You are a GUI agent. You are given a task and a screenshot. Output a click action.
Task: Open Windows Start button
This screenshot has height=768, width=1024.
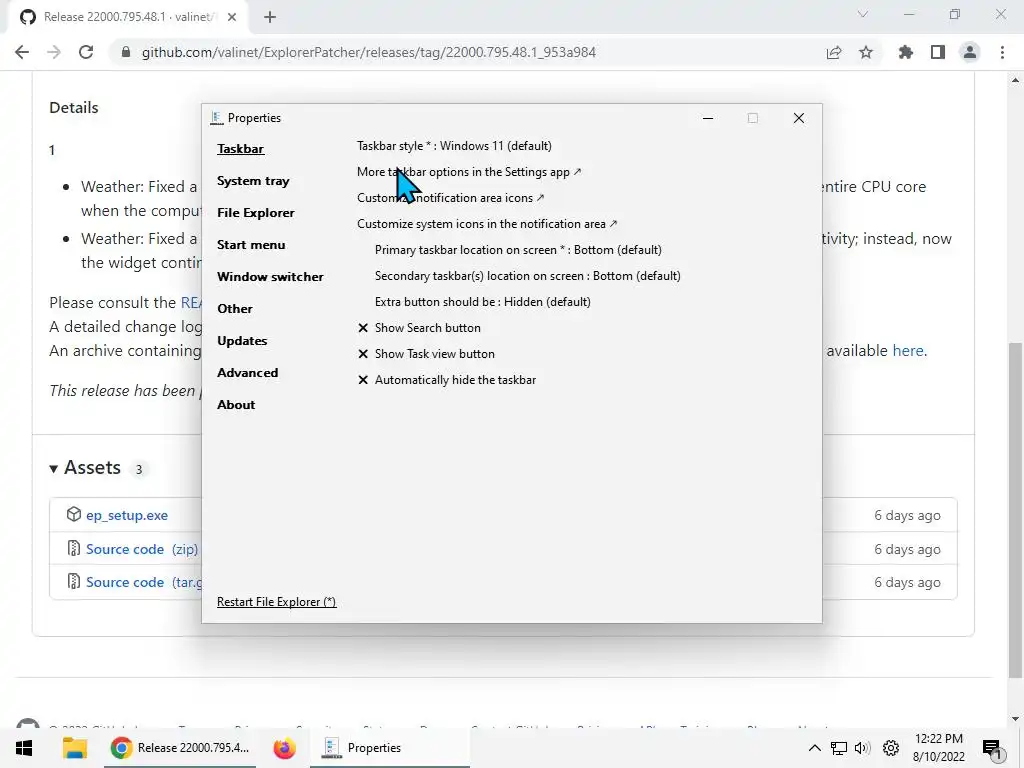(24, 748)
